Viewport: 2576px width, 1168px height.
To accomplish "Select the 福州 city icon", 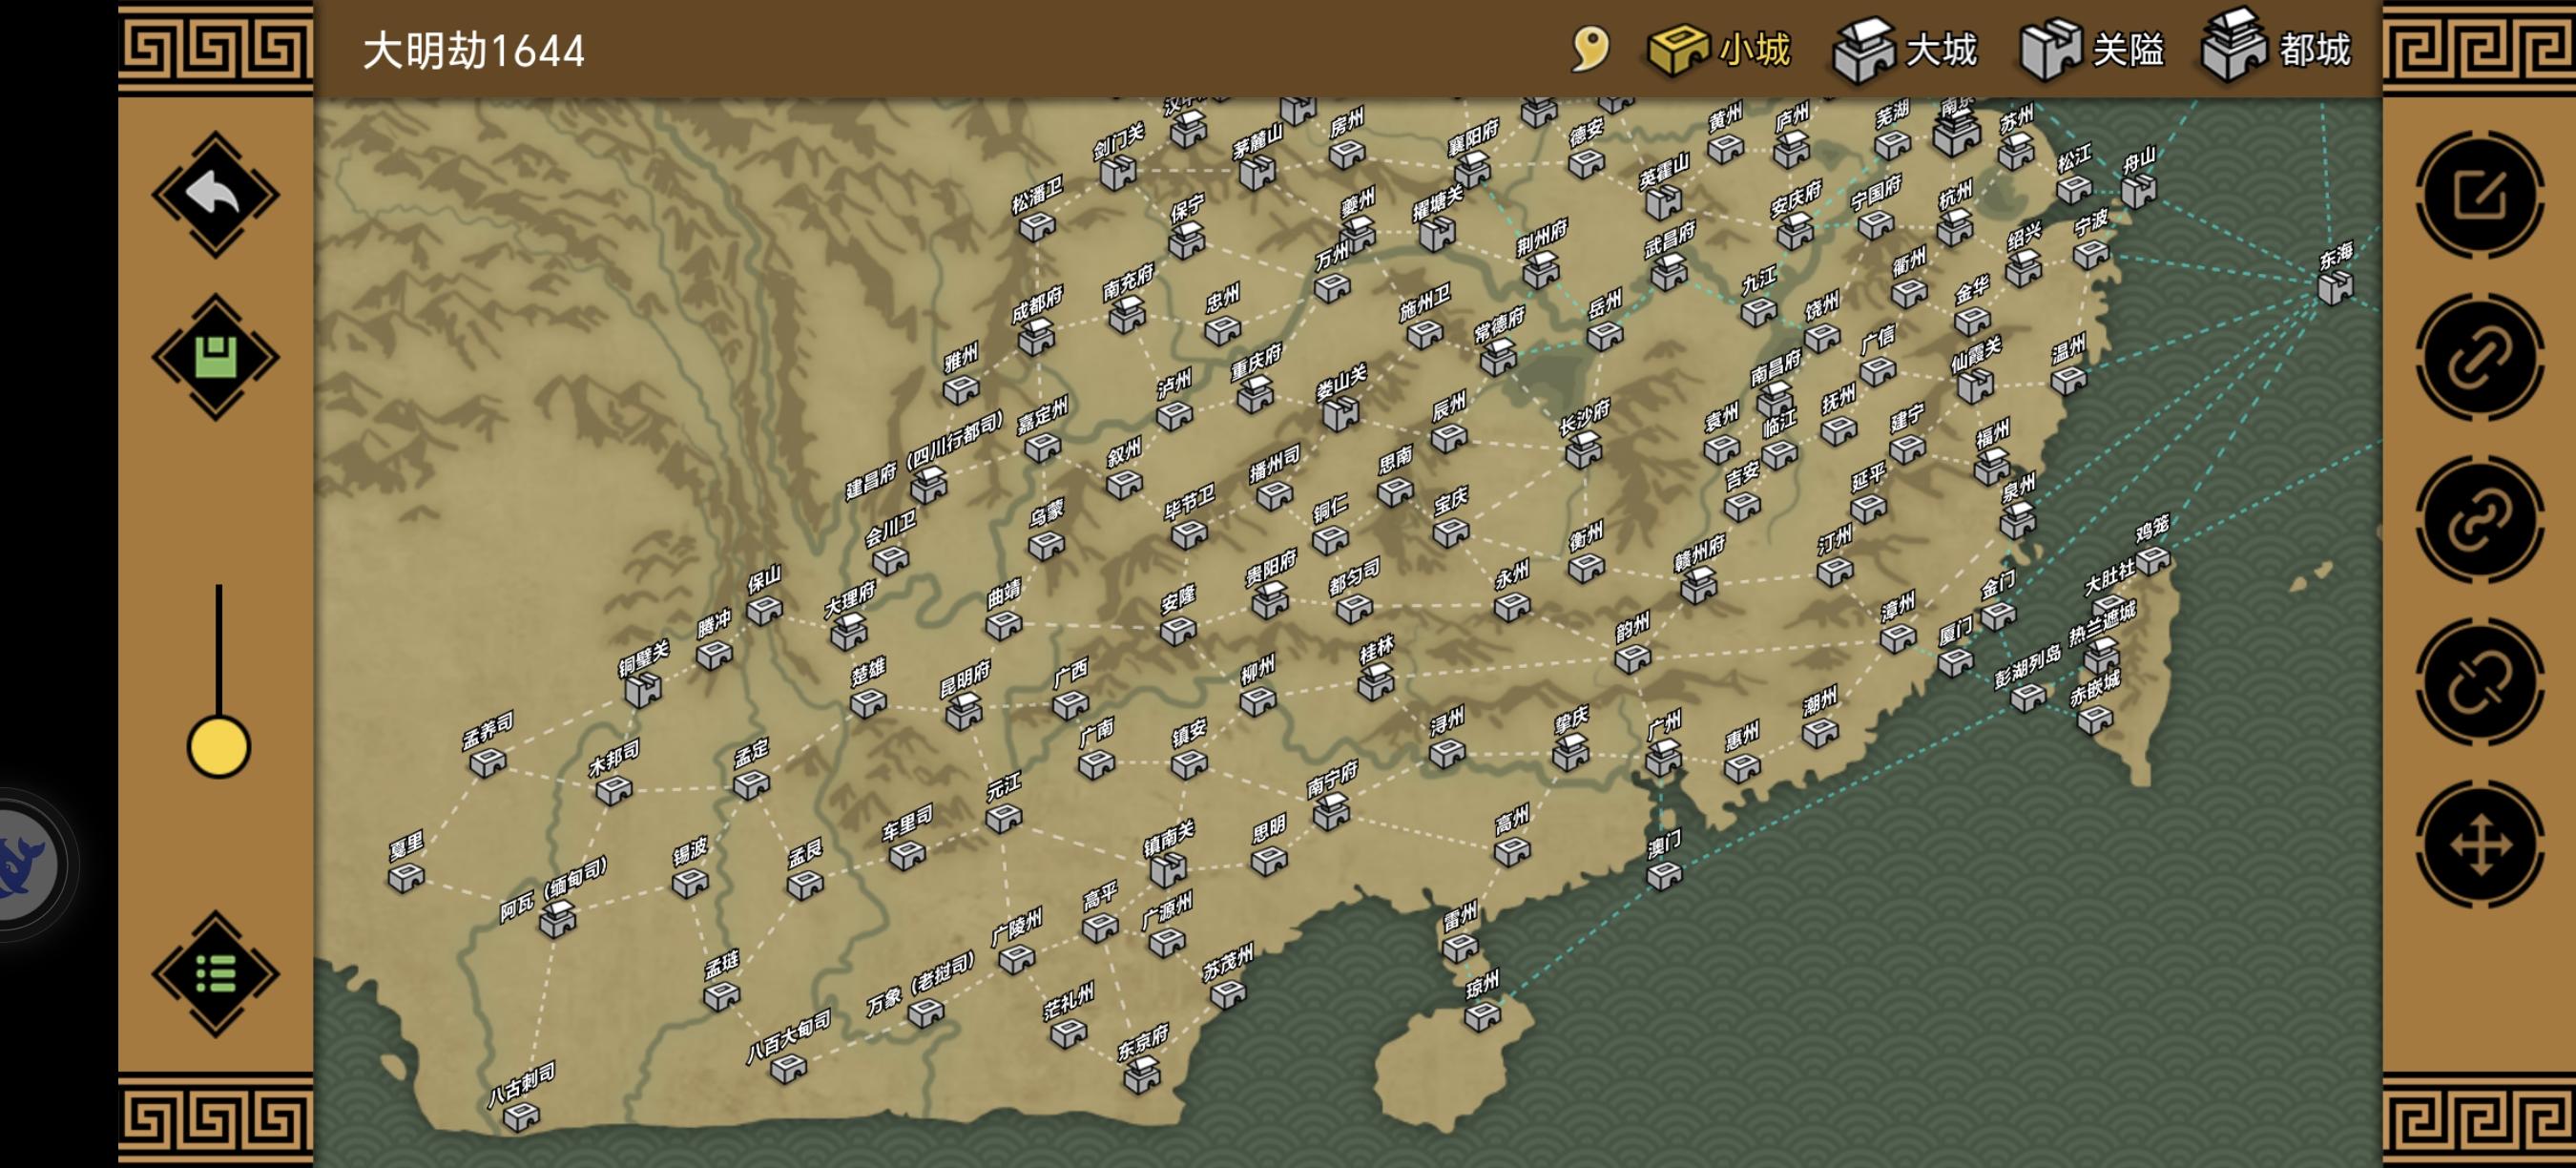I will 1991,465.
